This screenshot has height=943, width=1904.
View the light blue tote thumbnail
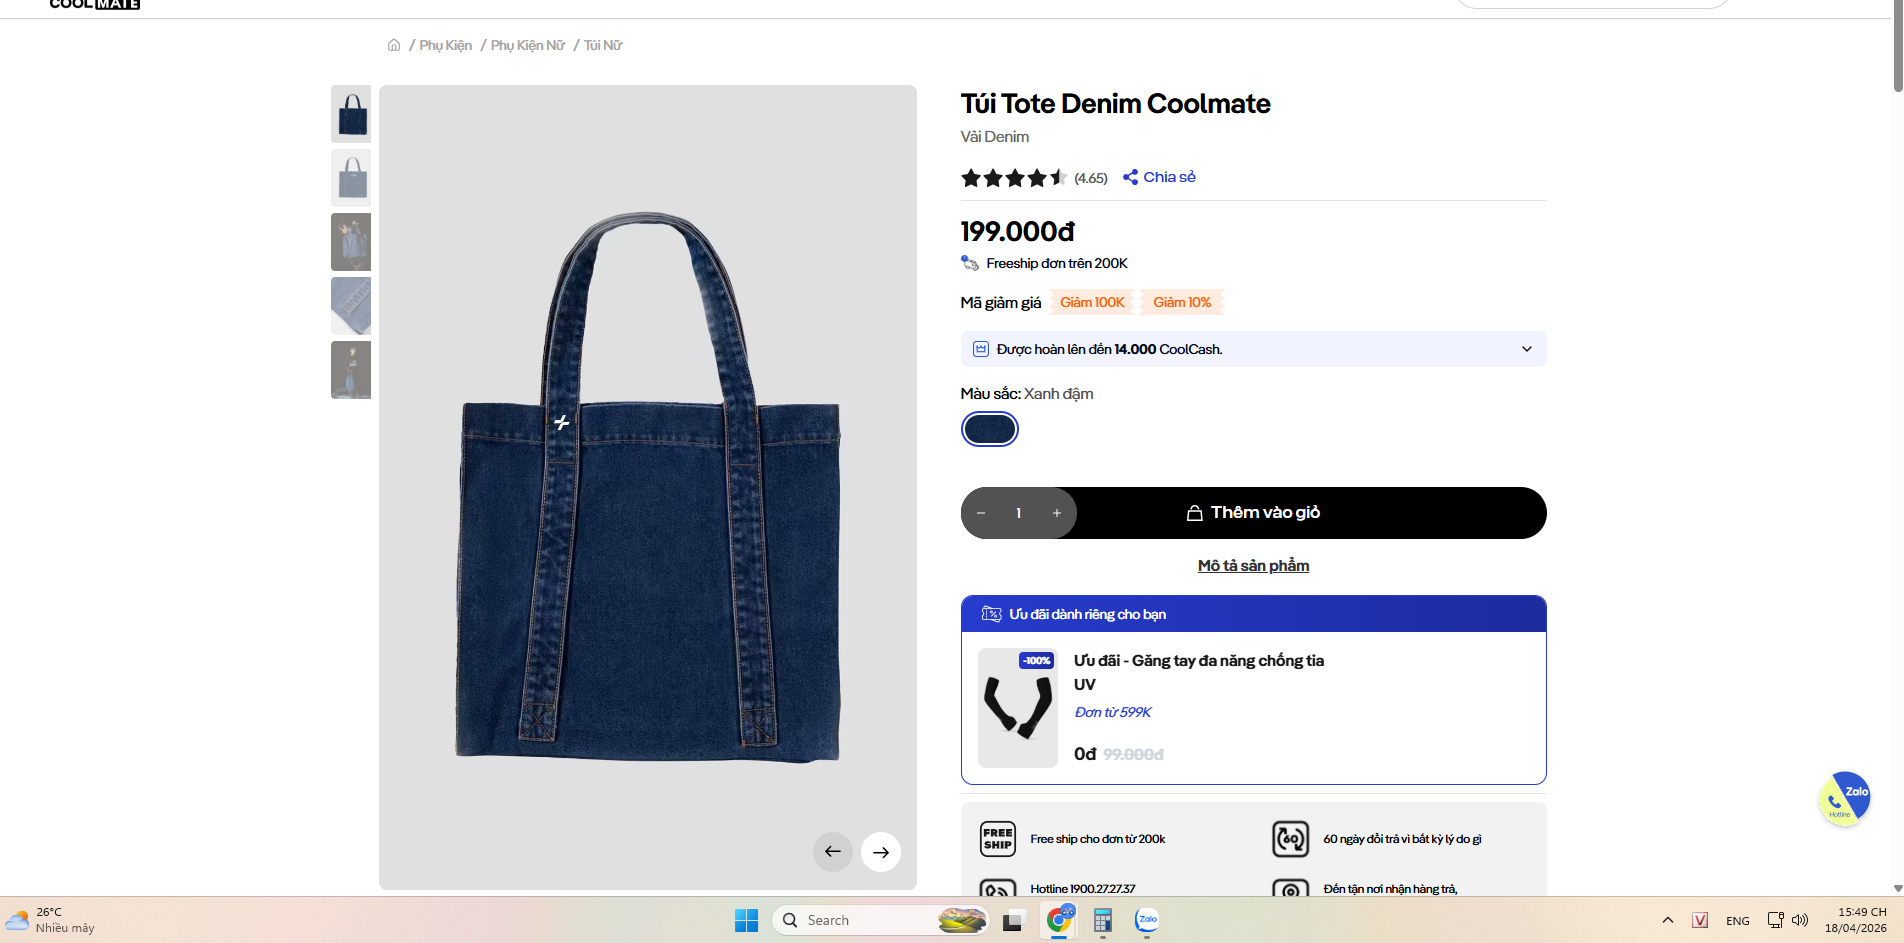(351, 178)
